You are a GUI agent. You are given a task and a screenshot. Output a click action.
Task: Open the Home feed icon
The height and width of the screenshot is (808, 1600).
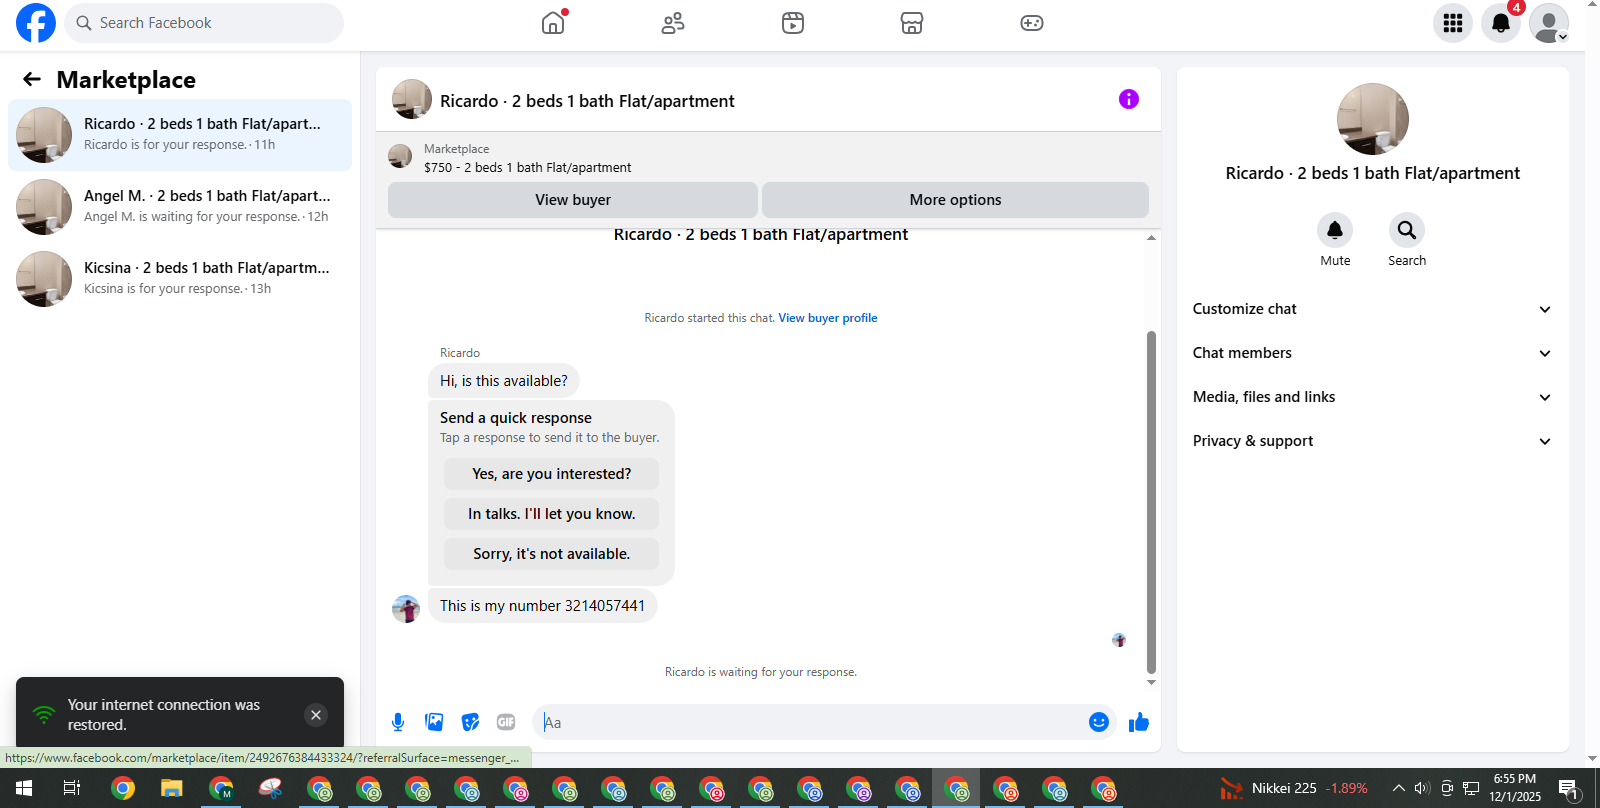553,23
